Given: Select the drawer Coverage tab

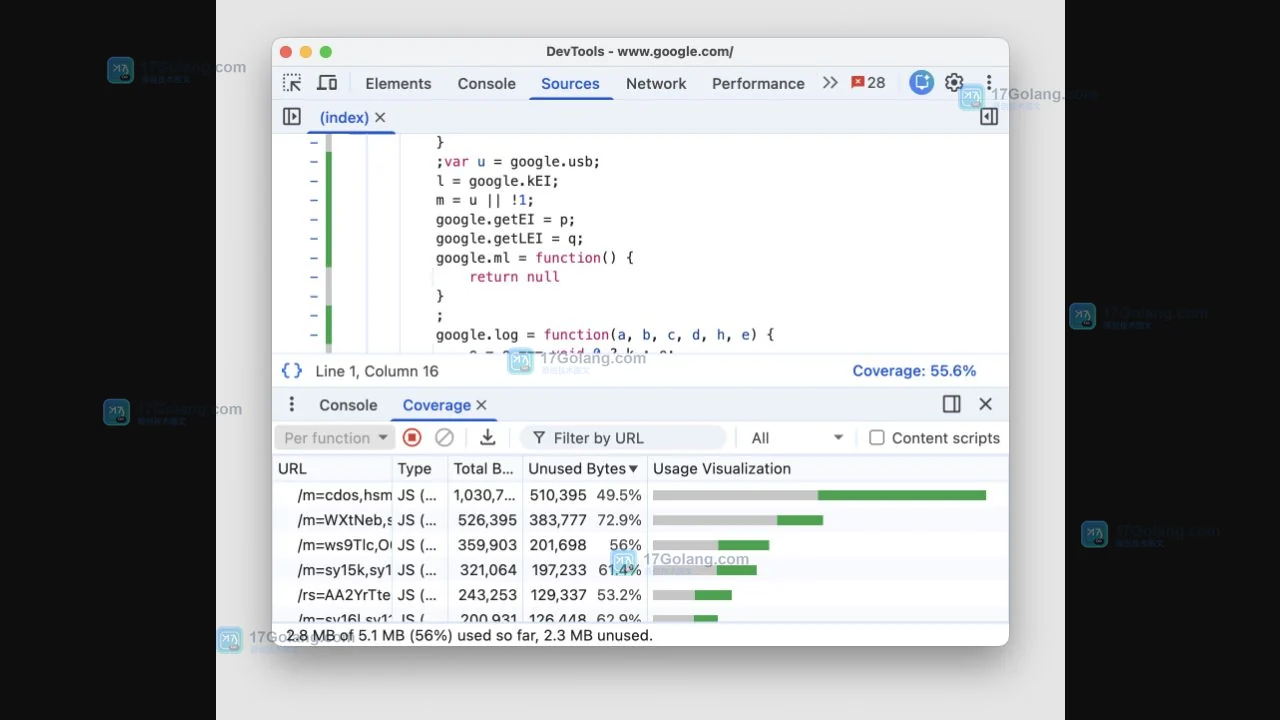Looking at the screenshot, I should [436, 405].
